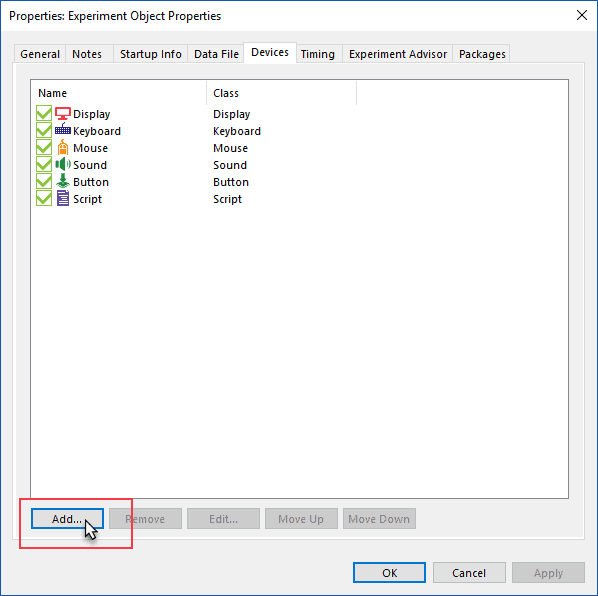Click the Class column header

pyautogui.click(x=281, y=93)
